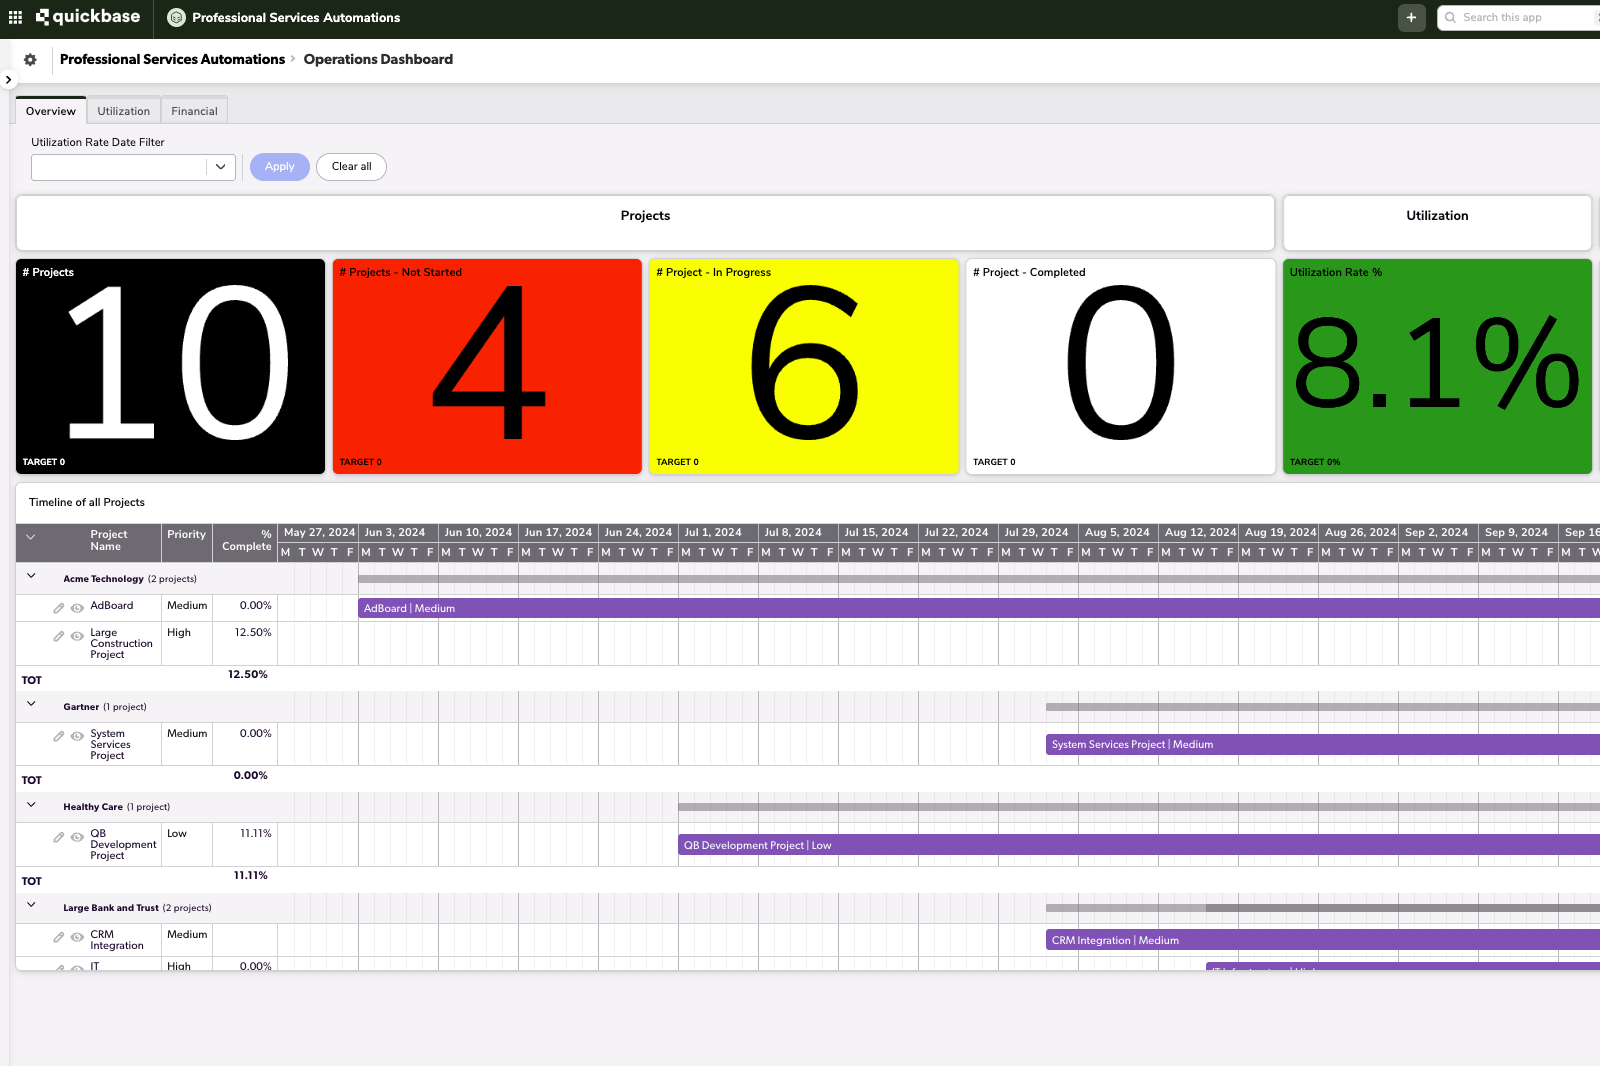The image size is (1600, 1066).
Task: Edit the CRM Integration record via pencil icon
Action: pos(58,938)
